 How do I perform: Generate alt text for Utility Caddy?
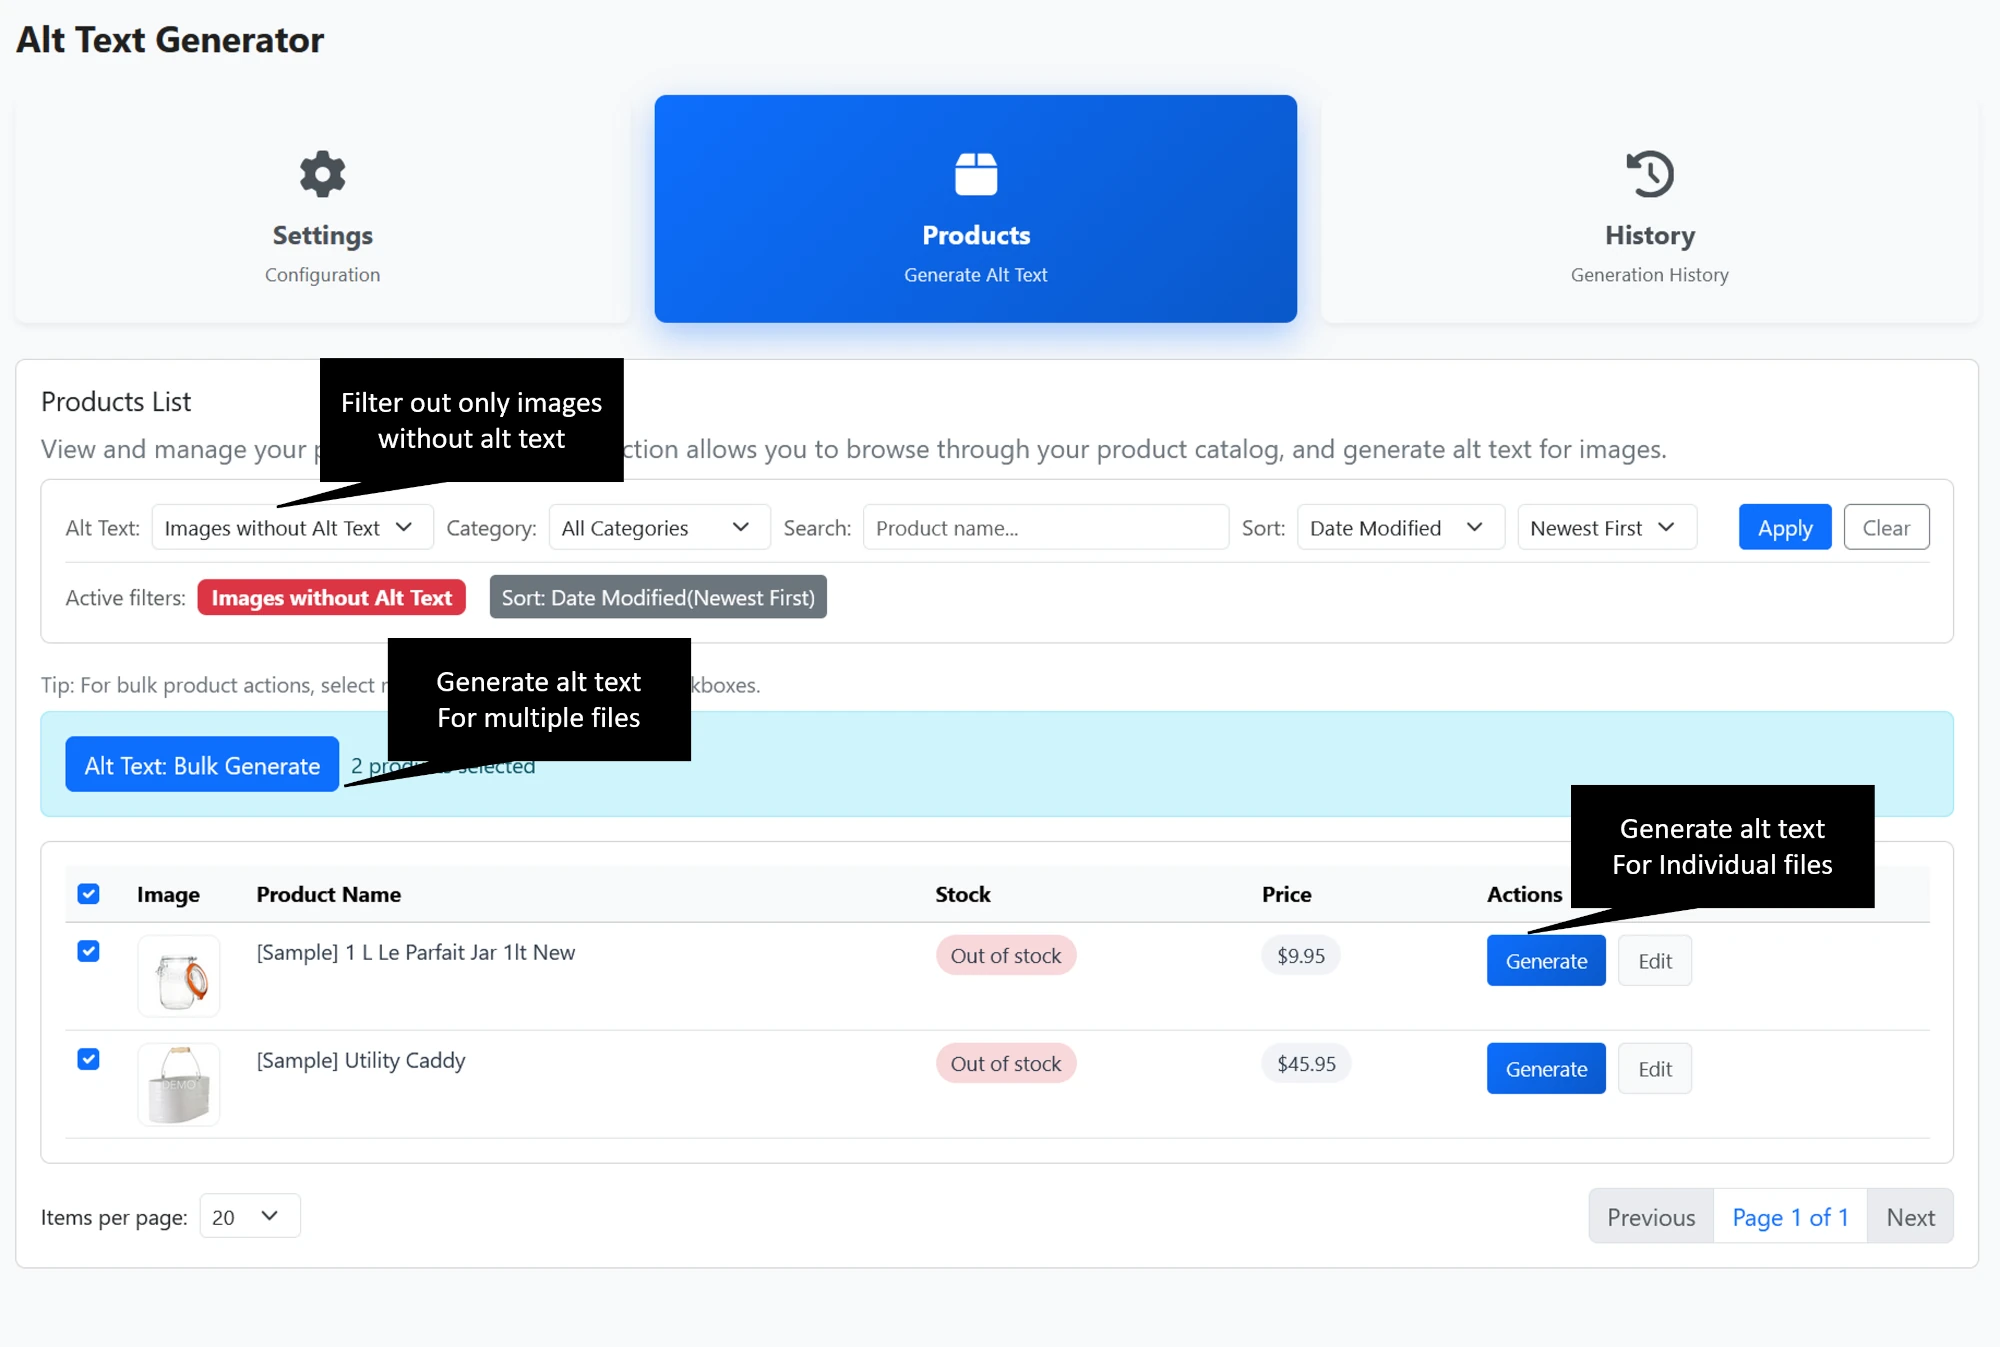tap(1545, 1068)
